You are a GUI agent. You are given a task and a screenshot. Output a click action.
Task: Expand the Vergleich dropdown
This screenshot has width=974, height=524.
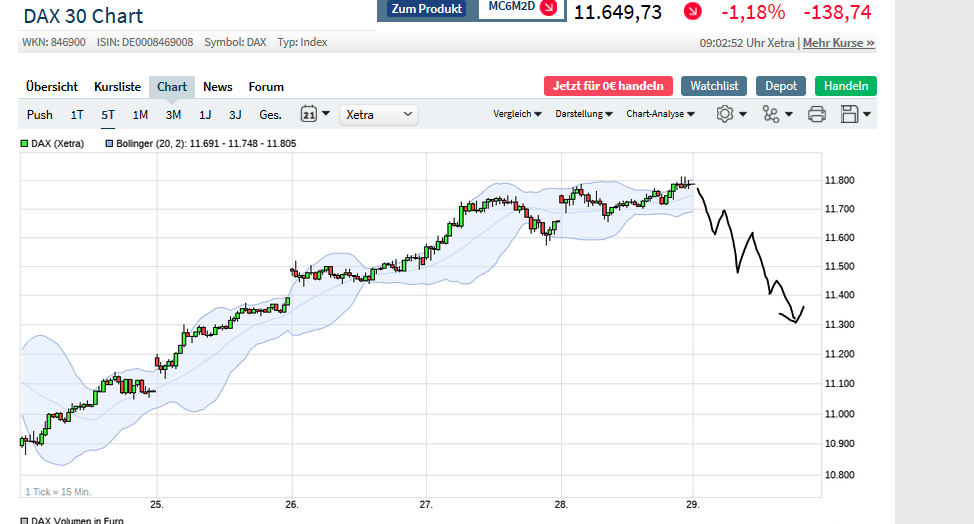(x=517, y=114)
